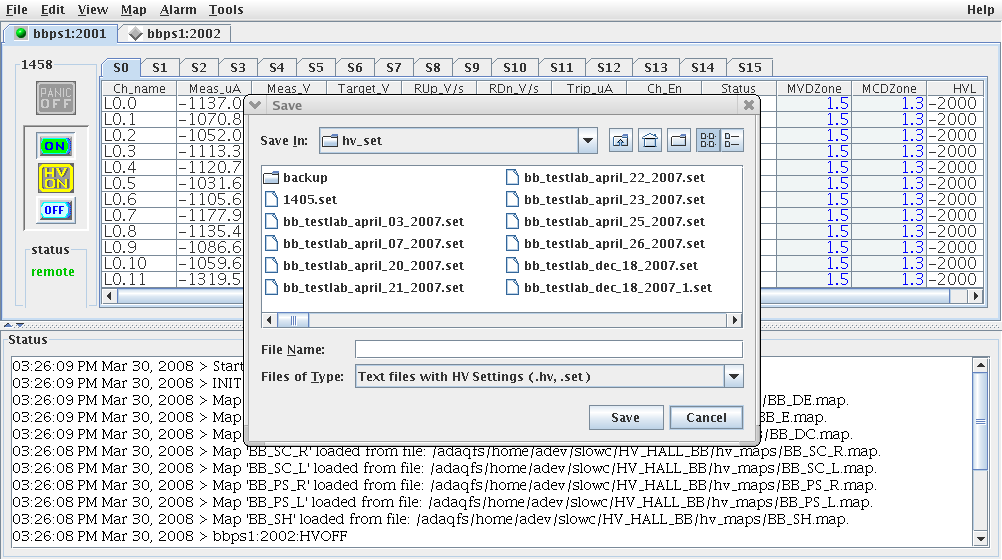Select bb_testlab_april_25_2007.set file
This screenshot has height=560, width=1002.
coord(605,222)
